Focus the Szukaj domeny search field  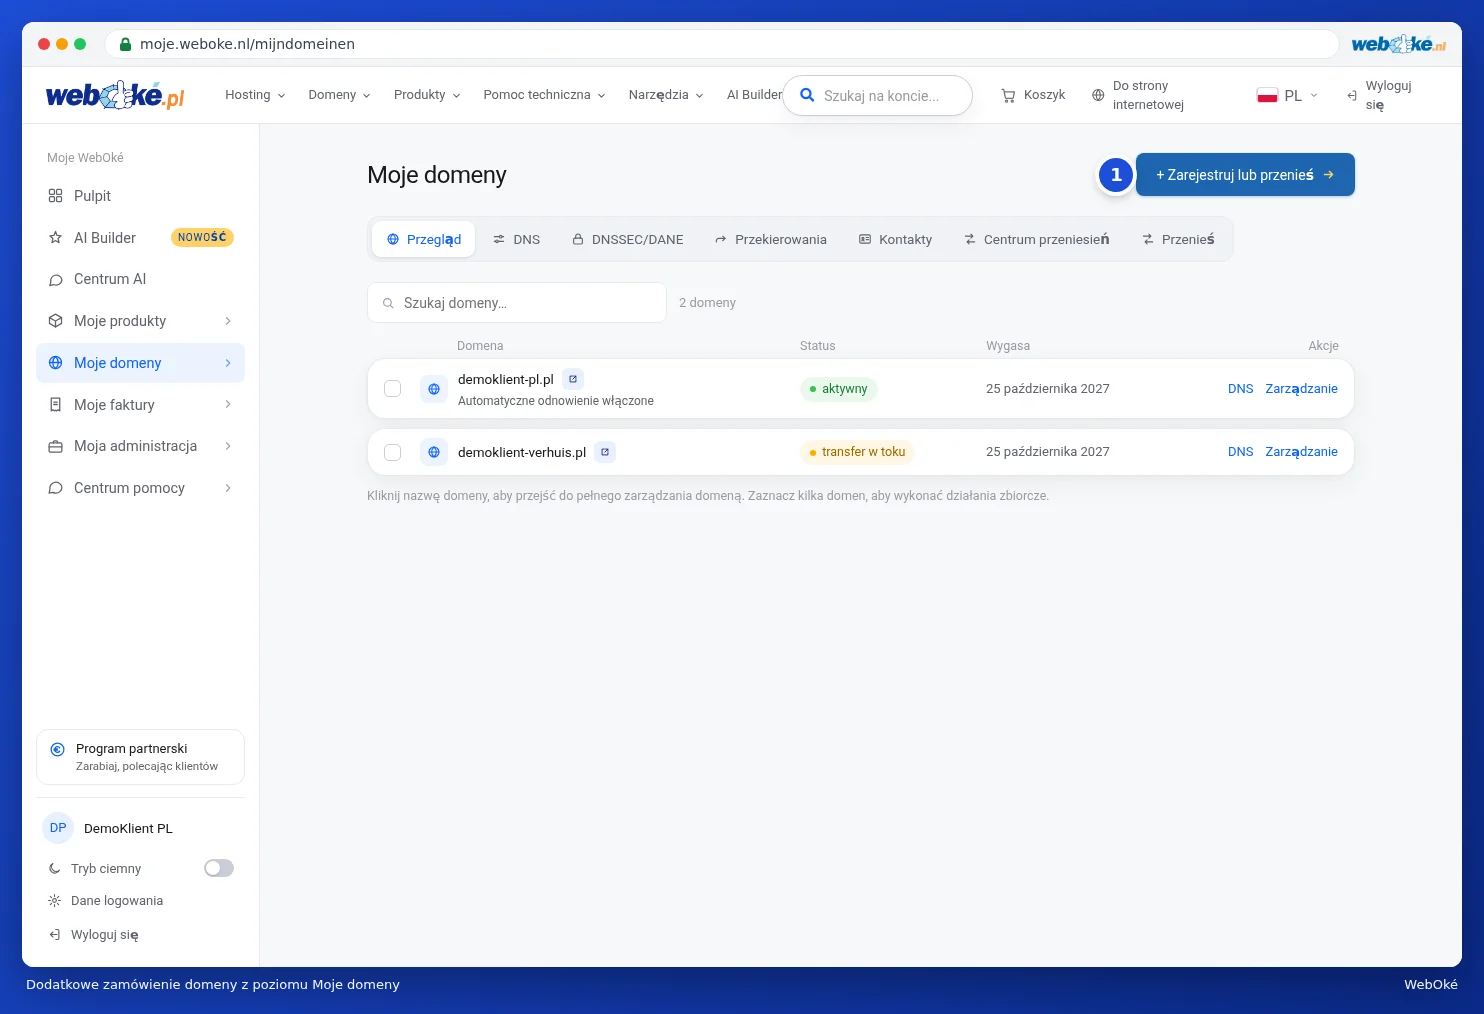point(517,303)
